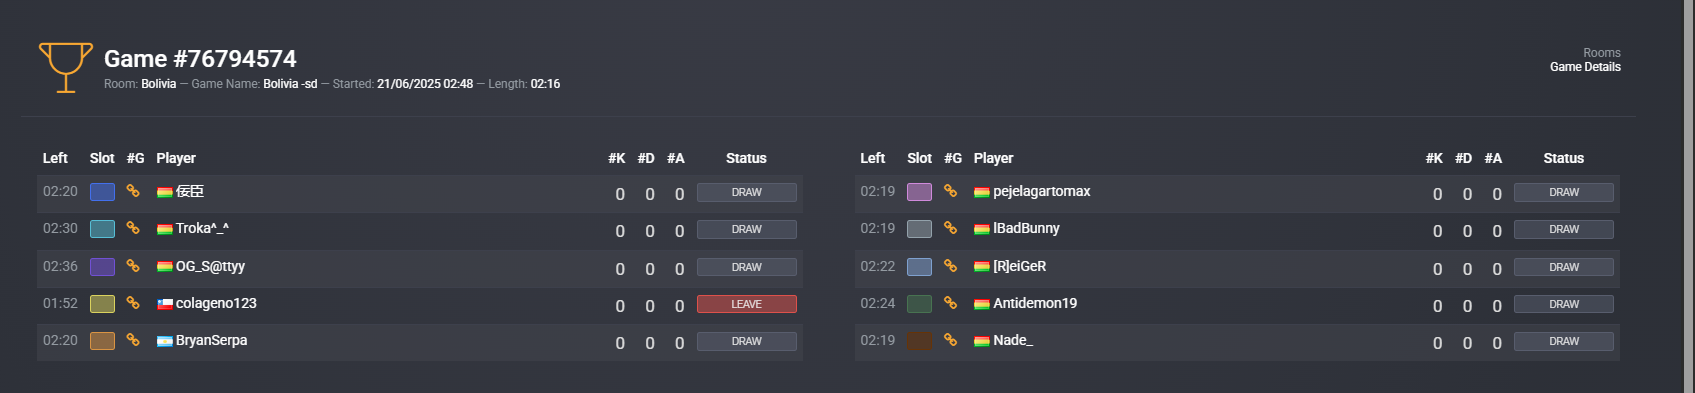Click the DRAW status for OG_S@ttyy

pos(747,267)
